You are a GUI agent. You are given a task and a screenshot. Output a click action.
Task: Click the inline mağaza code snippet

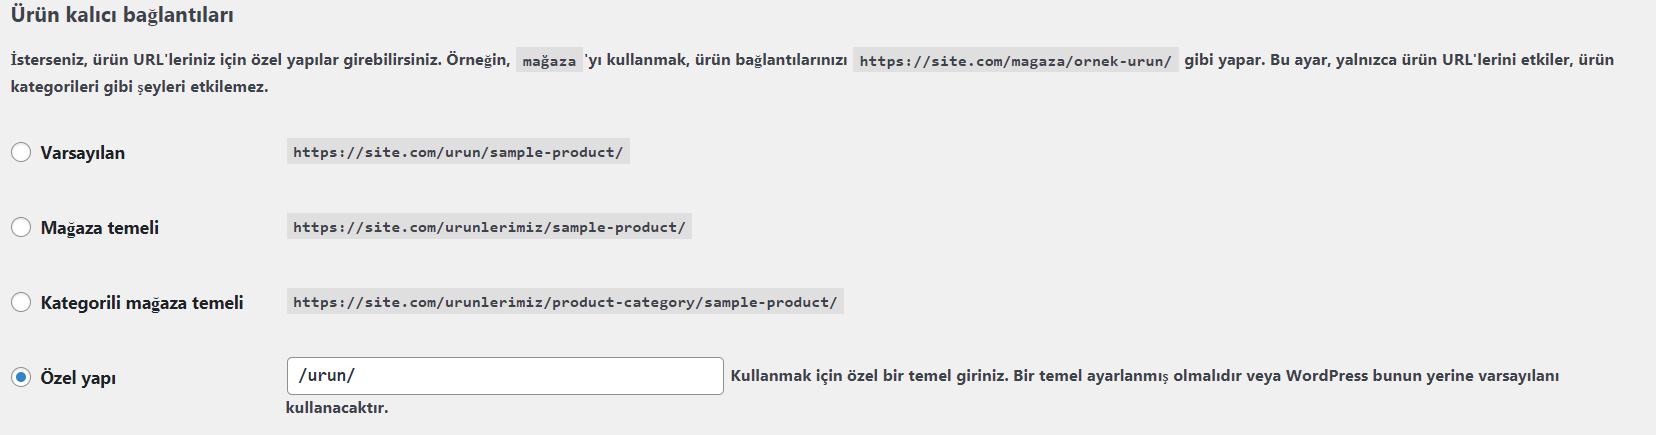[x=549, y=61]
